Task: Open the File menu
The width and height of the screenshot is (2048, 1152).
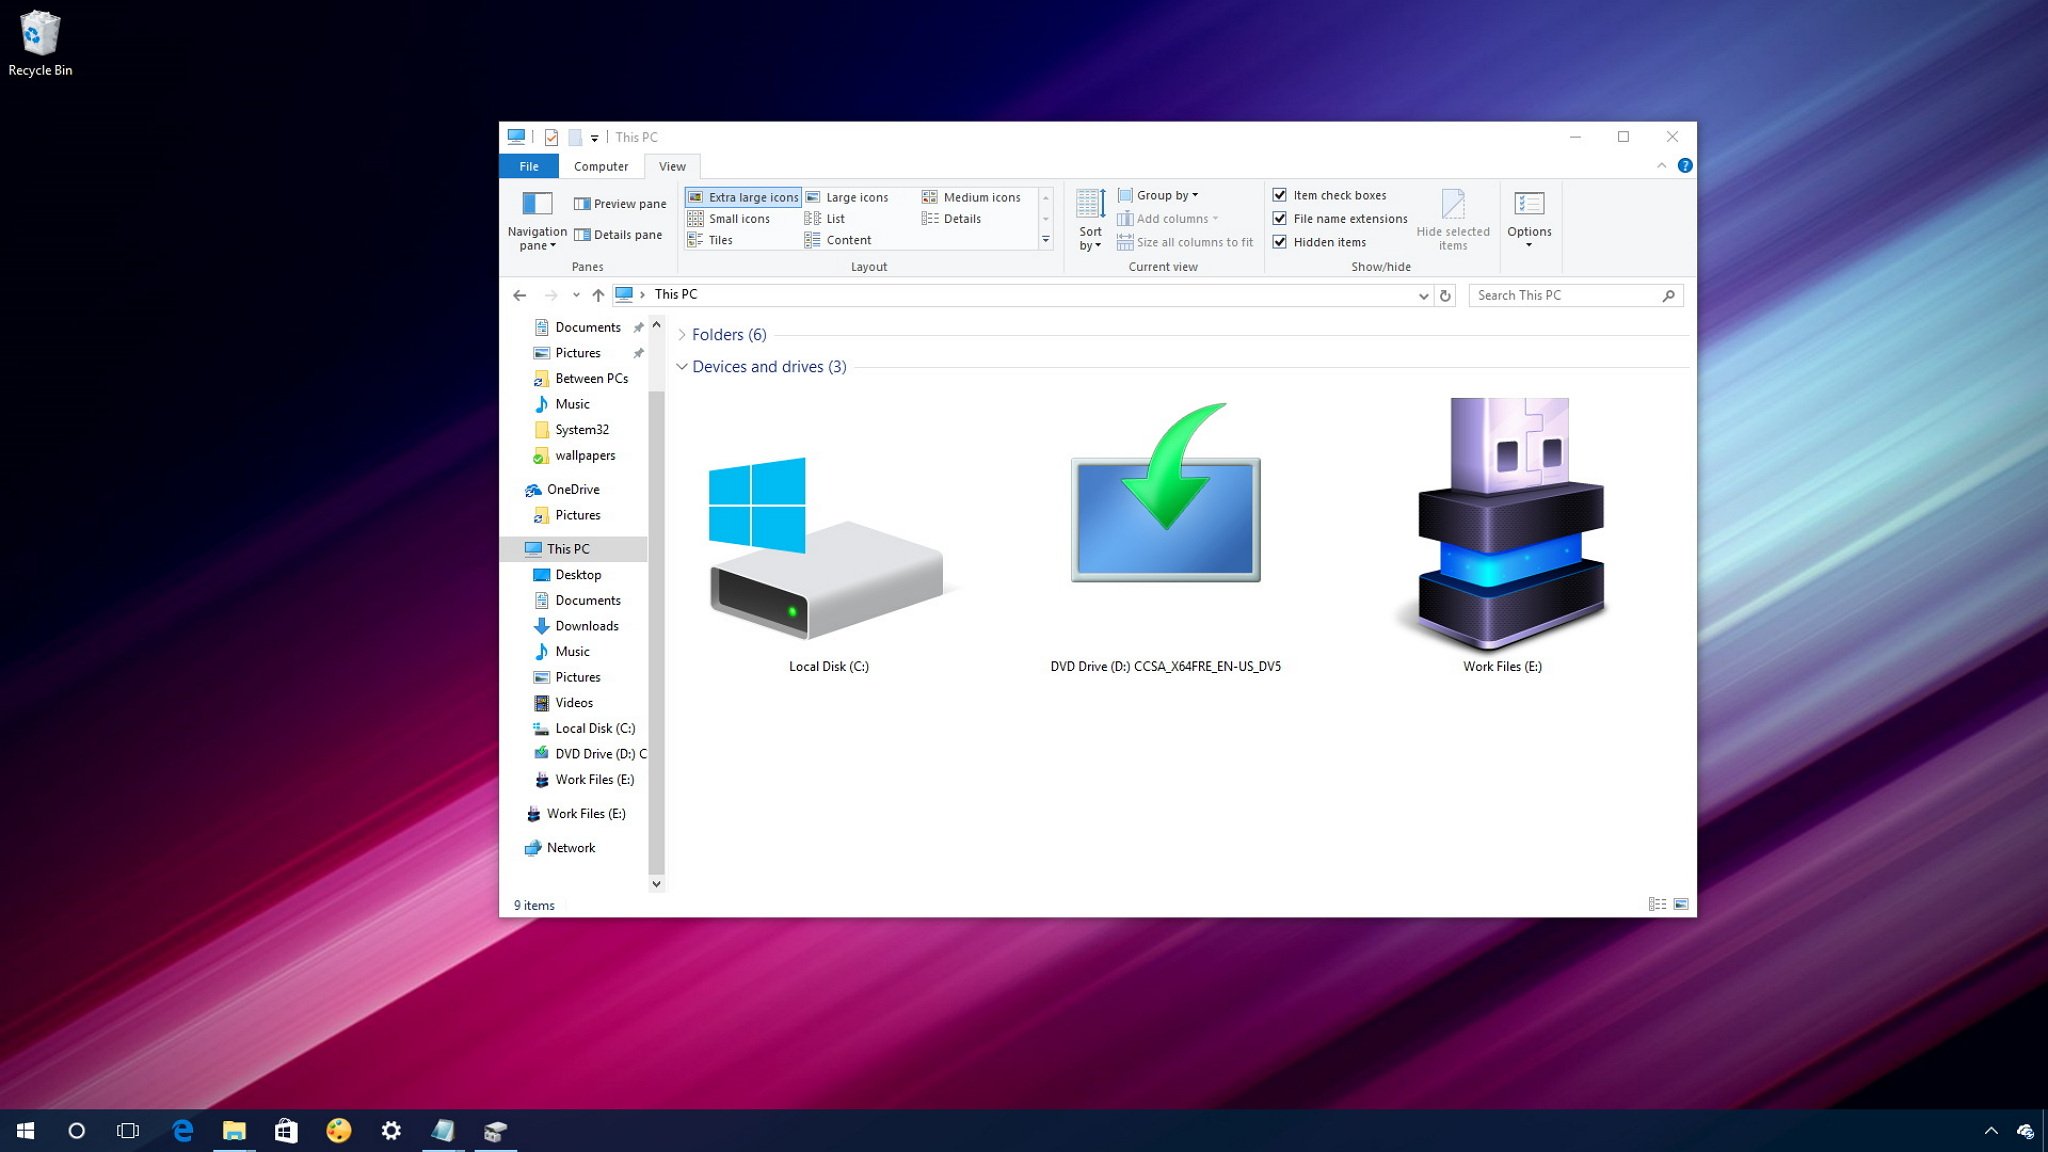Action: click(x=528, y=165)
